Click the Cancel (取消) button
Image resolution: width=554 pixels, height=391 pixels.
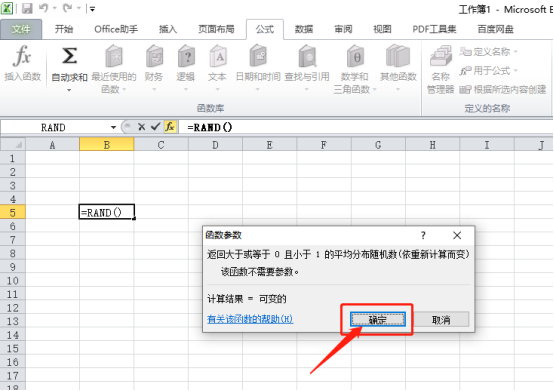click(x=441, y=320)
